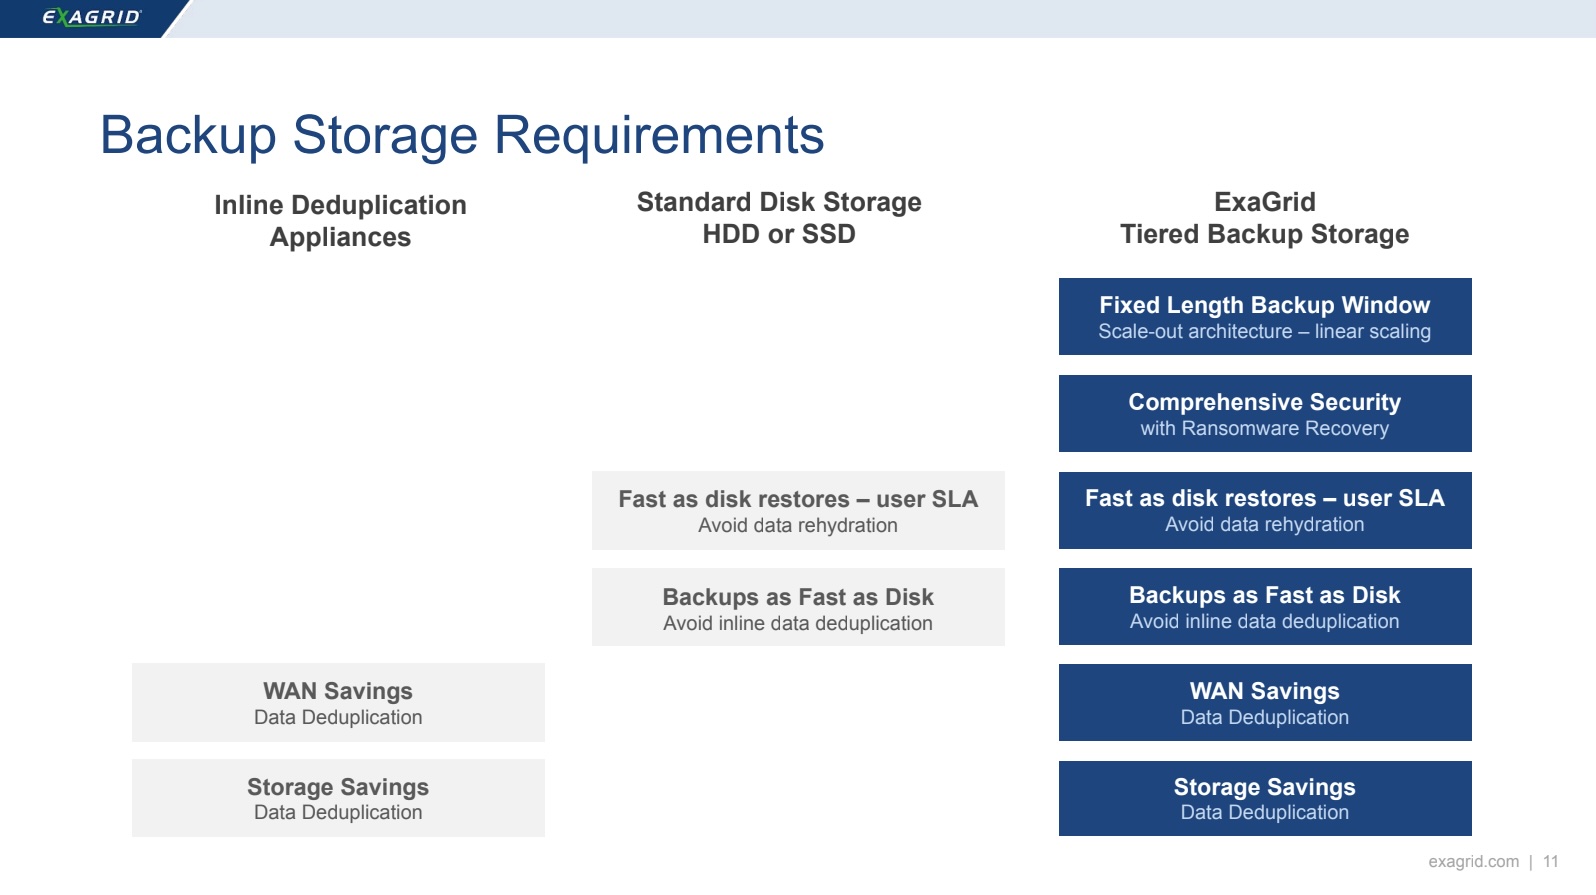Click the blue Fast as disk restores box

1265,510
